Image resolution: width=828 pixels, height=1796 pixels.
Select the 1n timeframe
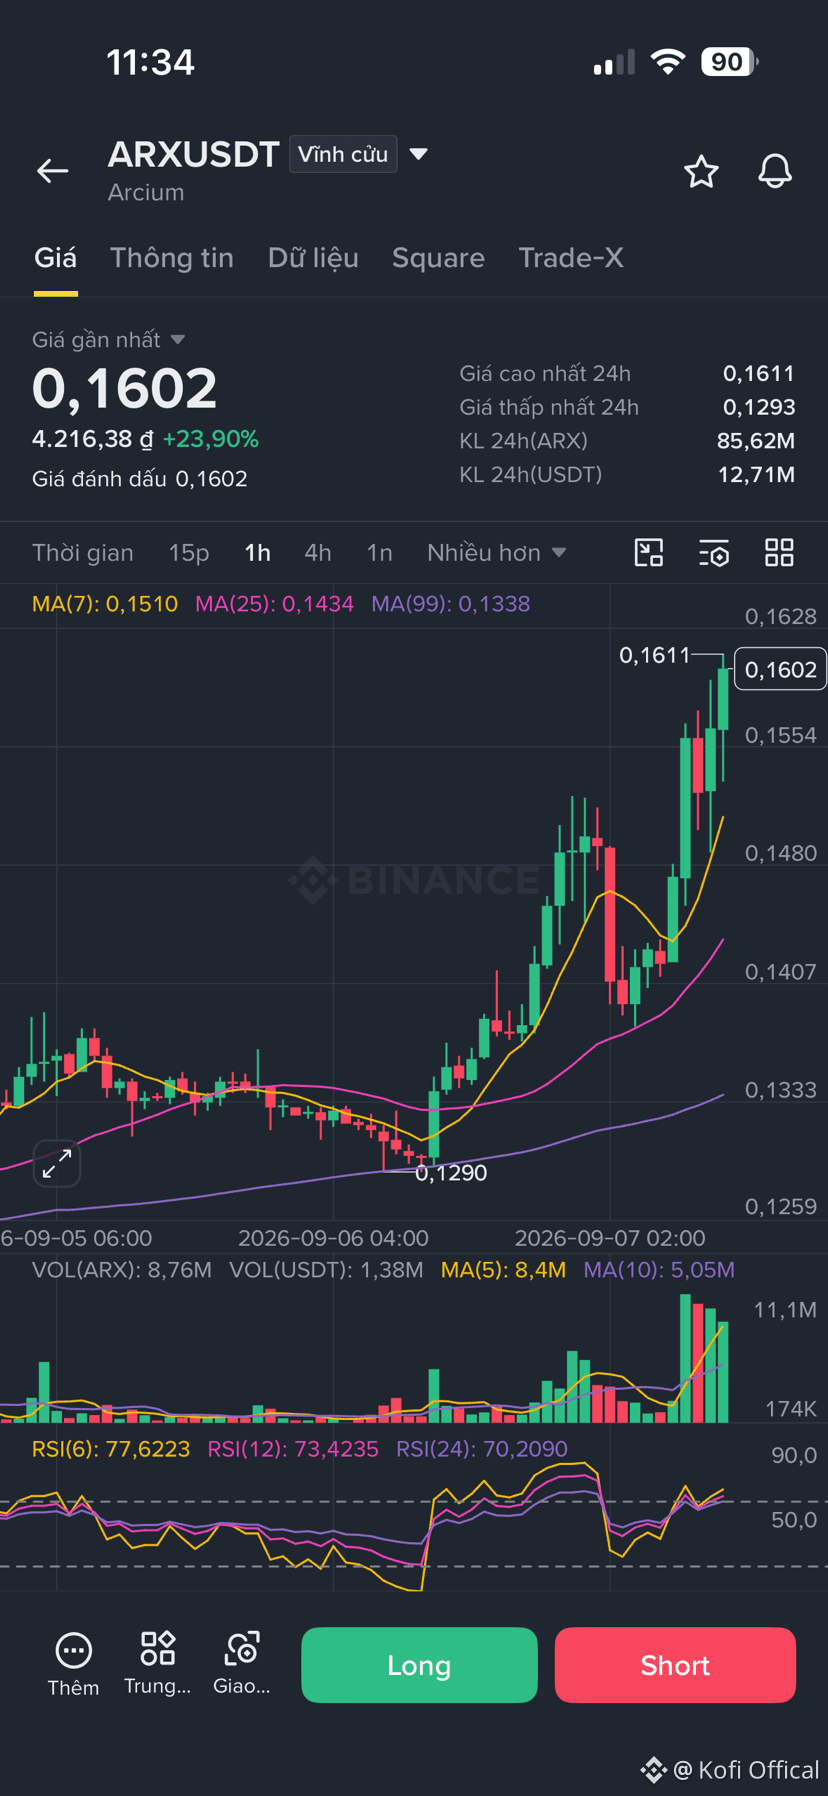(x=379, y=553)
